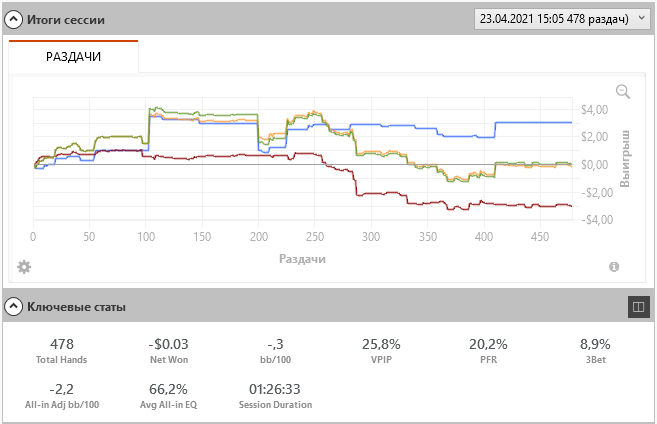Click the graph info icon
Viewport: 657px width, 424px height.
pyautogui.click(x=614, y=267)
